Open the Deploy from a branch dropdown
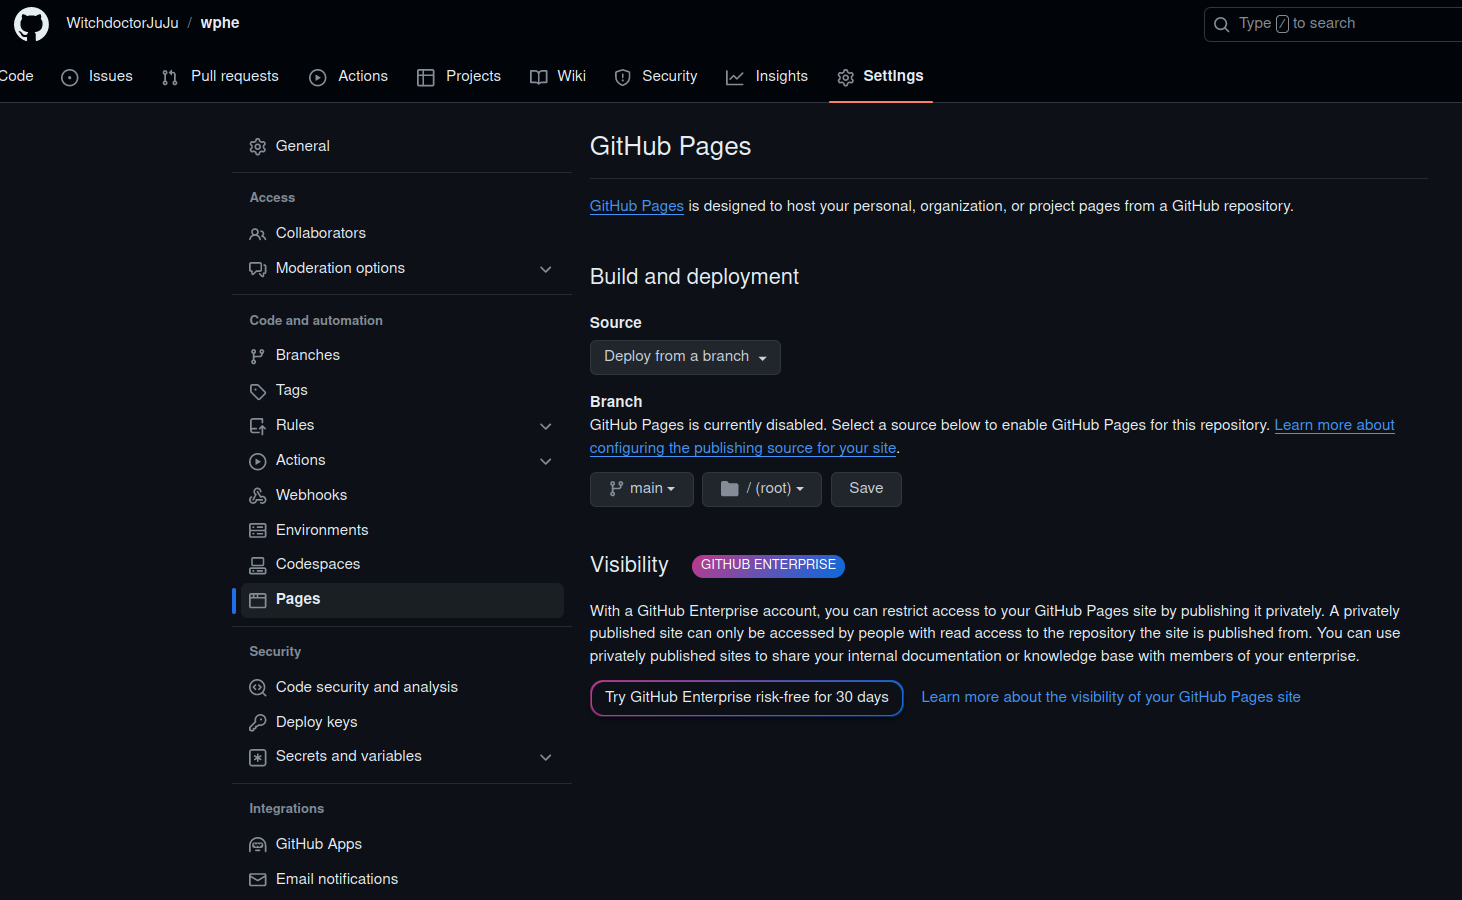This screenshot has width=1462, height=900. tap(685, 357)
